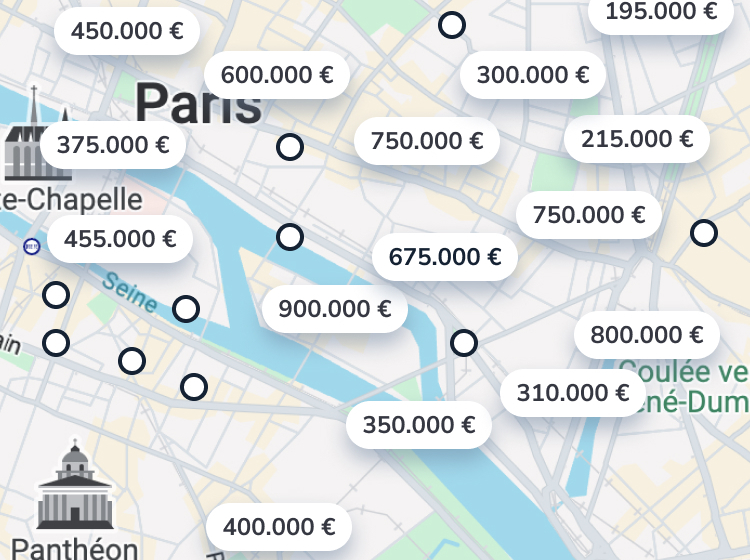Open the 300.000 € price bubble
This screenshot has height=560, width=750.
(x=533, y=75)
